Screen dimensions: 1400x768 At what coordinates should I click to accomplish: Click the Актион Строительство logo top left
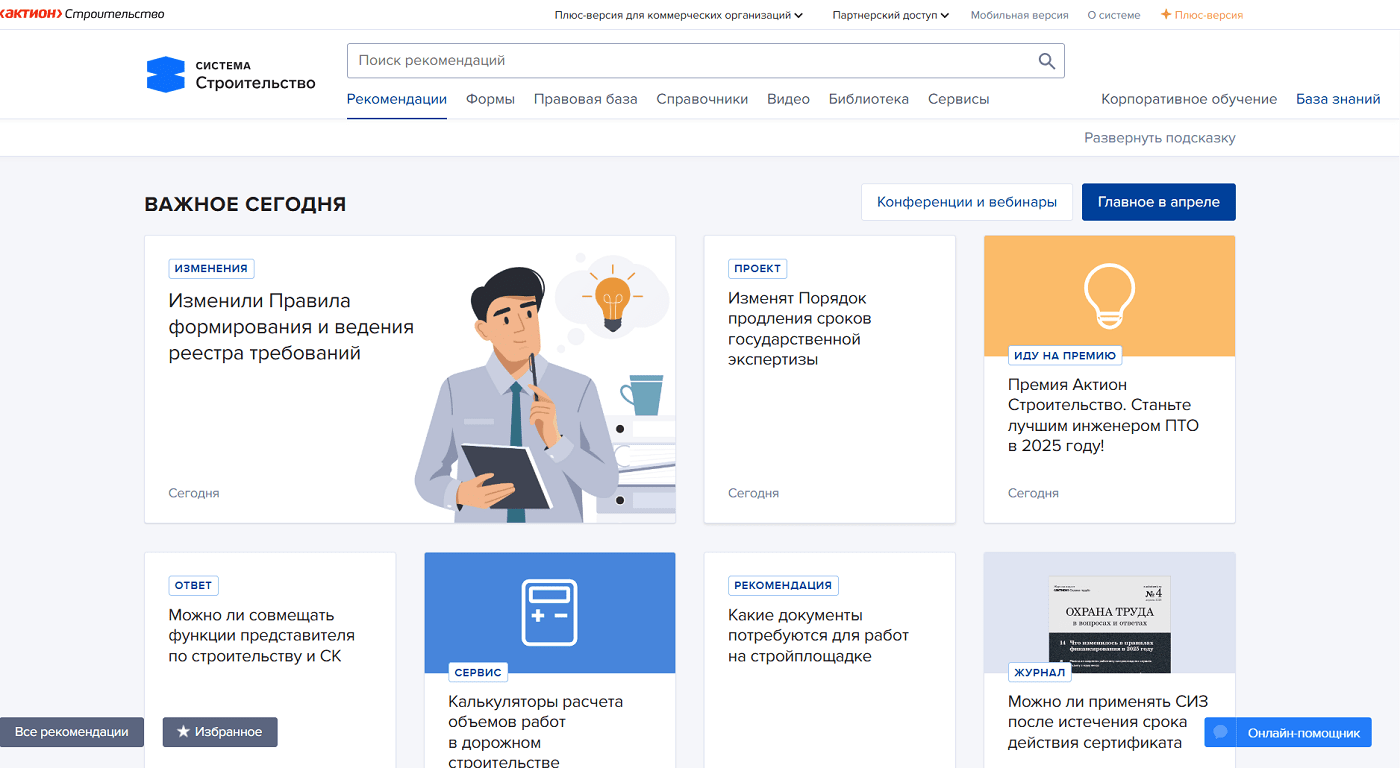click(x=85, y=14)
